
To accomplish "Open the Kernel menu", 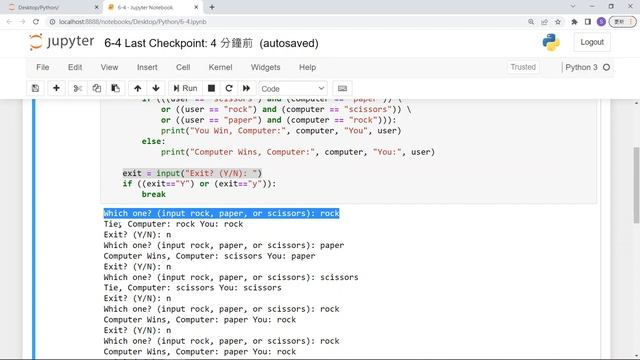I will [x=220, y=67].
